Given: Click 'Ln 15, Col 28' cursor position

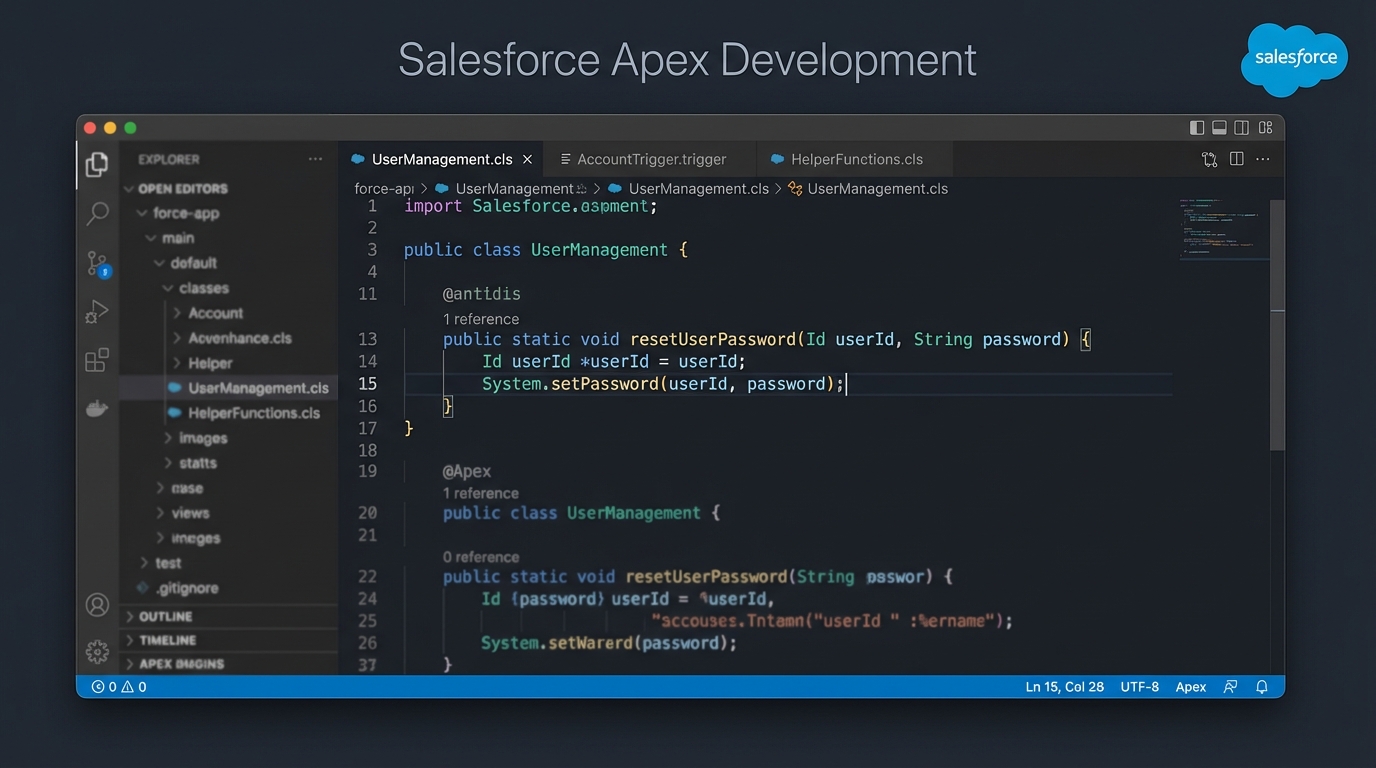Looking at the screenshot, I should tap(1064, 687).
